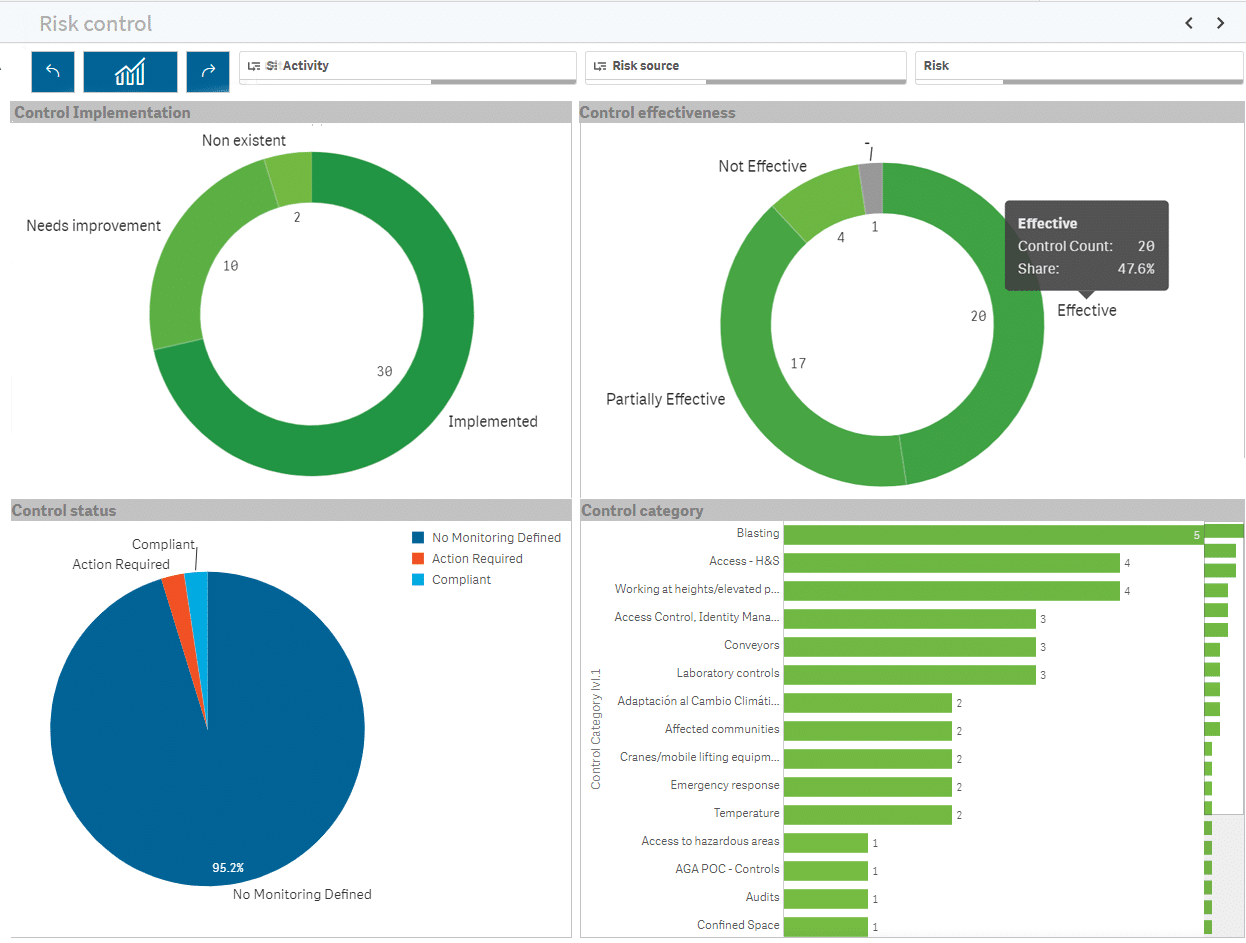
Task: Click the Risk control sheet title
Action: point(95,23)
